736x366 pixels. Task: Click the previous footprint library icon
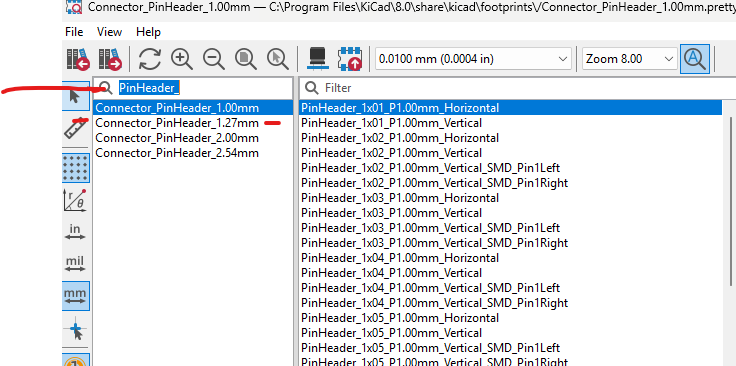point(77,59)
